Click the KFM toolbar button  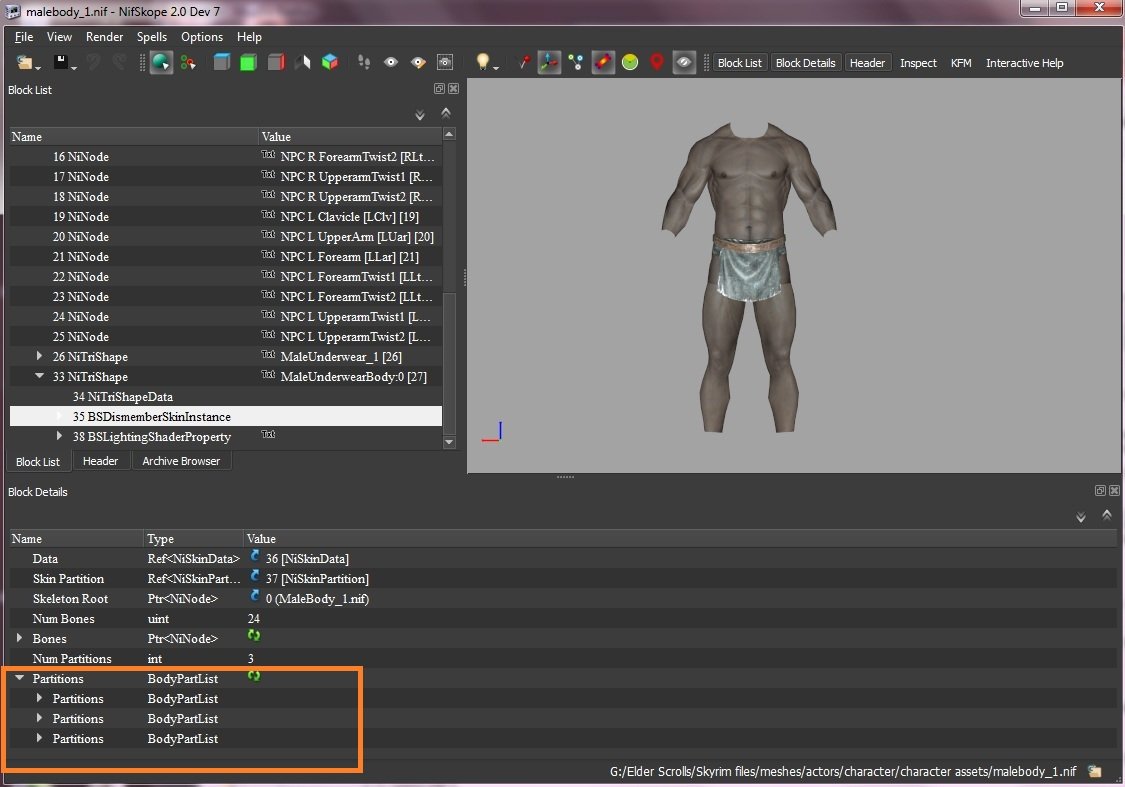961,63
